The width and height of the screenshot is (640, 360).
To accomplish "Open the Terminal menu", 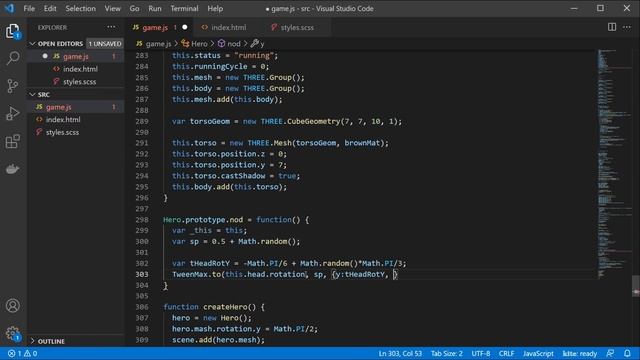I will [x=184, y=9].
